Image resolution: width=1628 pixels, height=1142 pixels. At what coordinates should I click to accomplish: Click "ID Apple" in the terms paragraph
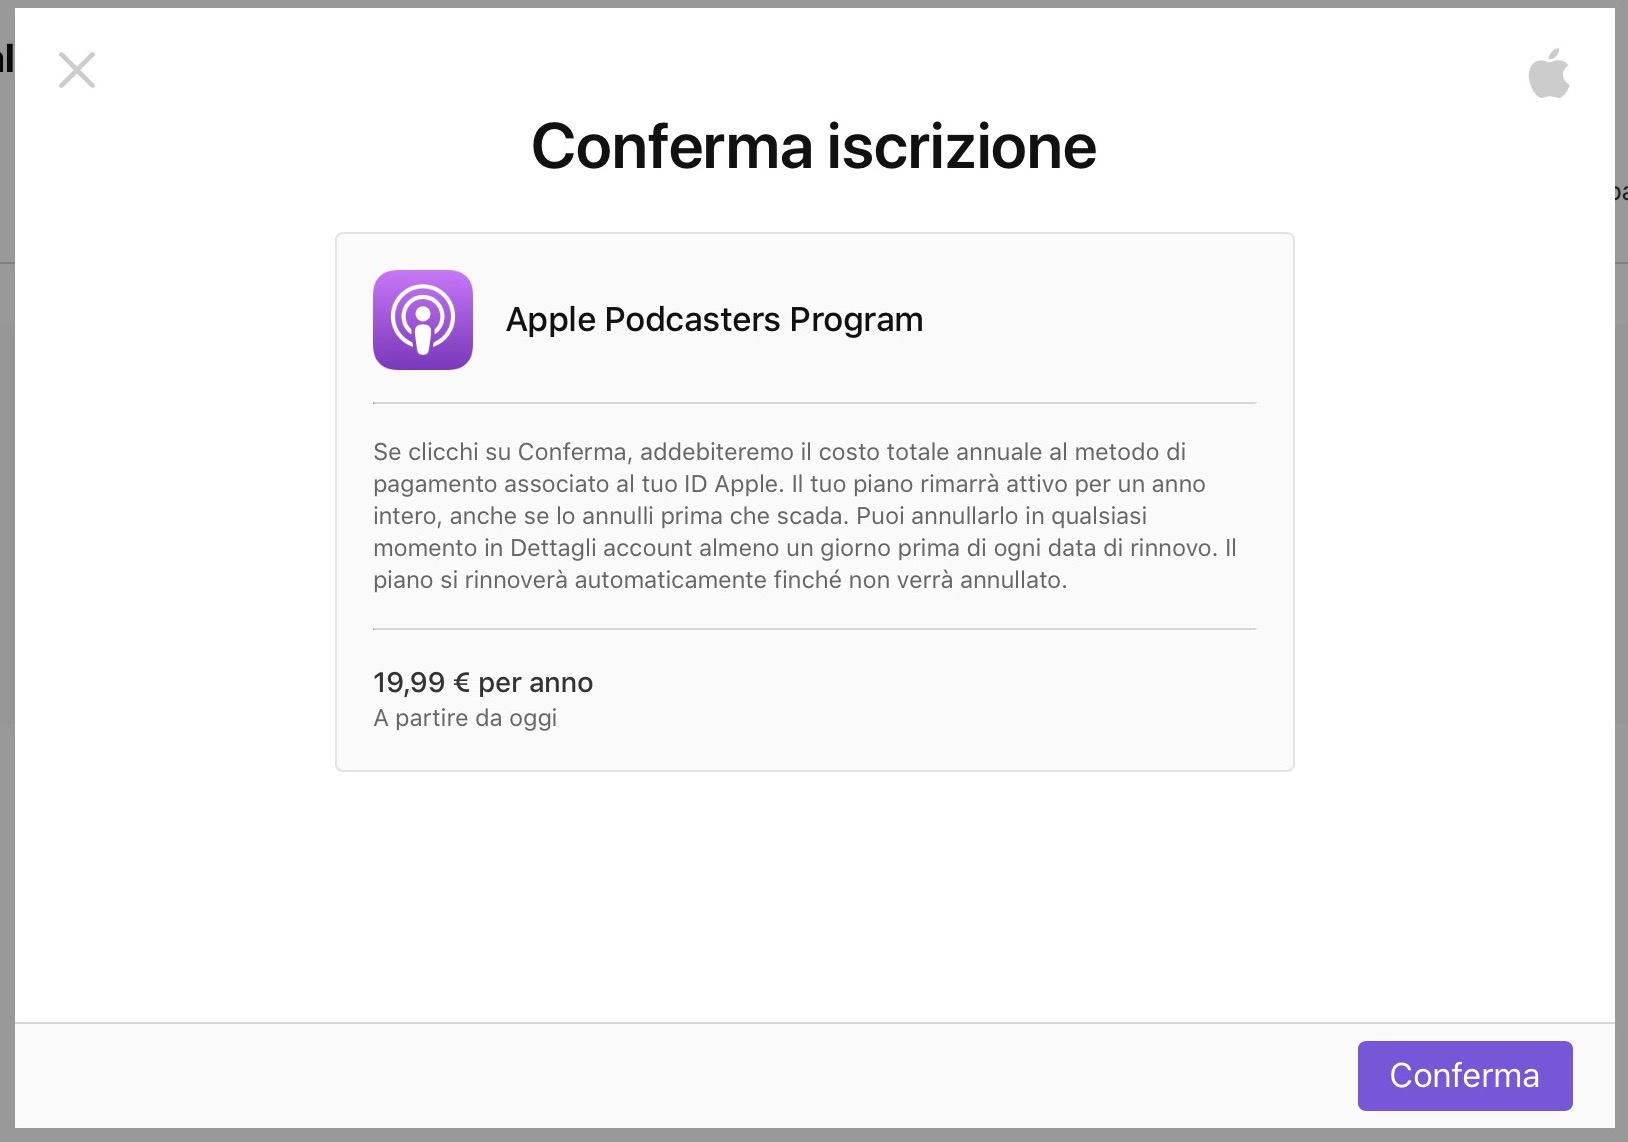point(731,484)
